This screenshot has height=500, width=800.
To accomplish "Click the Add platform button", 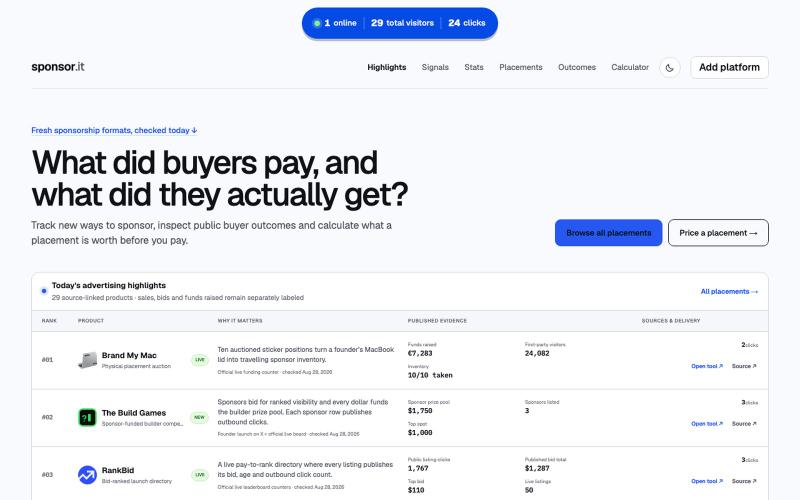I will click(729, 67).
